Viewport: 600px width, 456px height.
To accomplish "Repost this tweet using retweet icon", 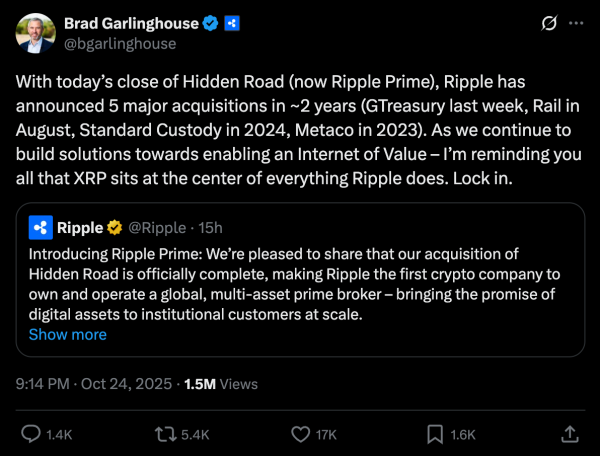I will point(165,434).
